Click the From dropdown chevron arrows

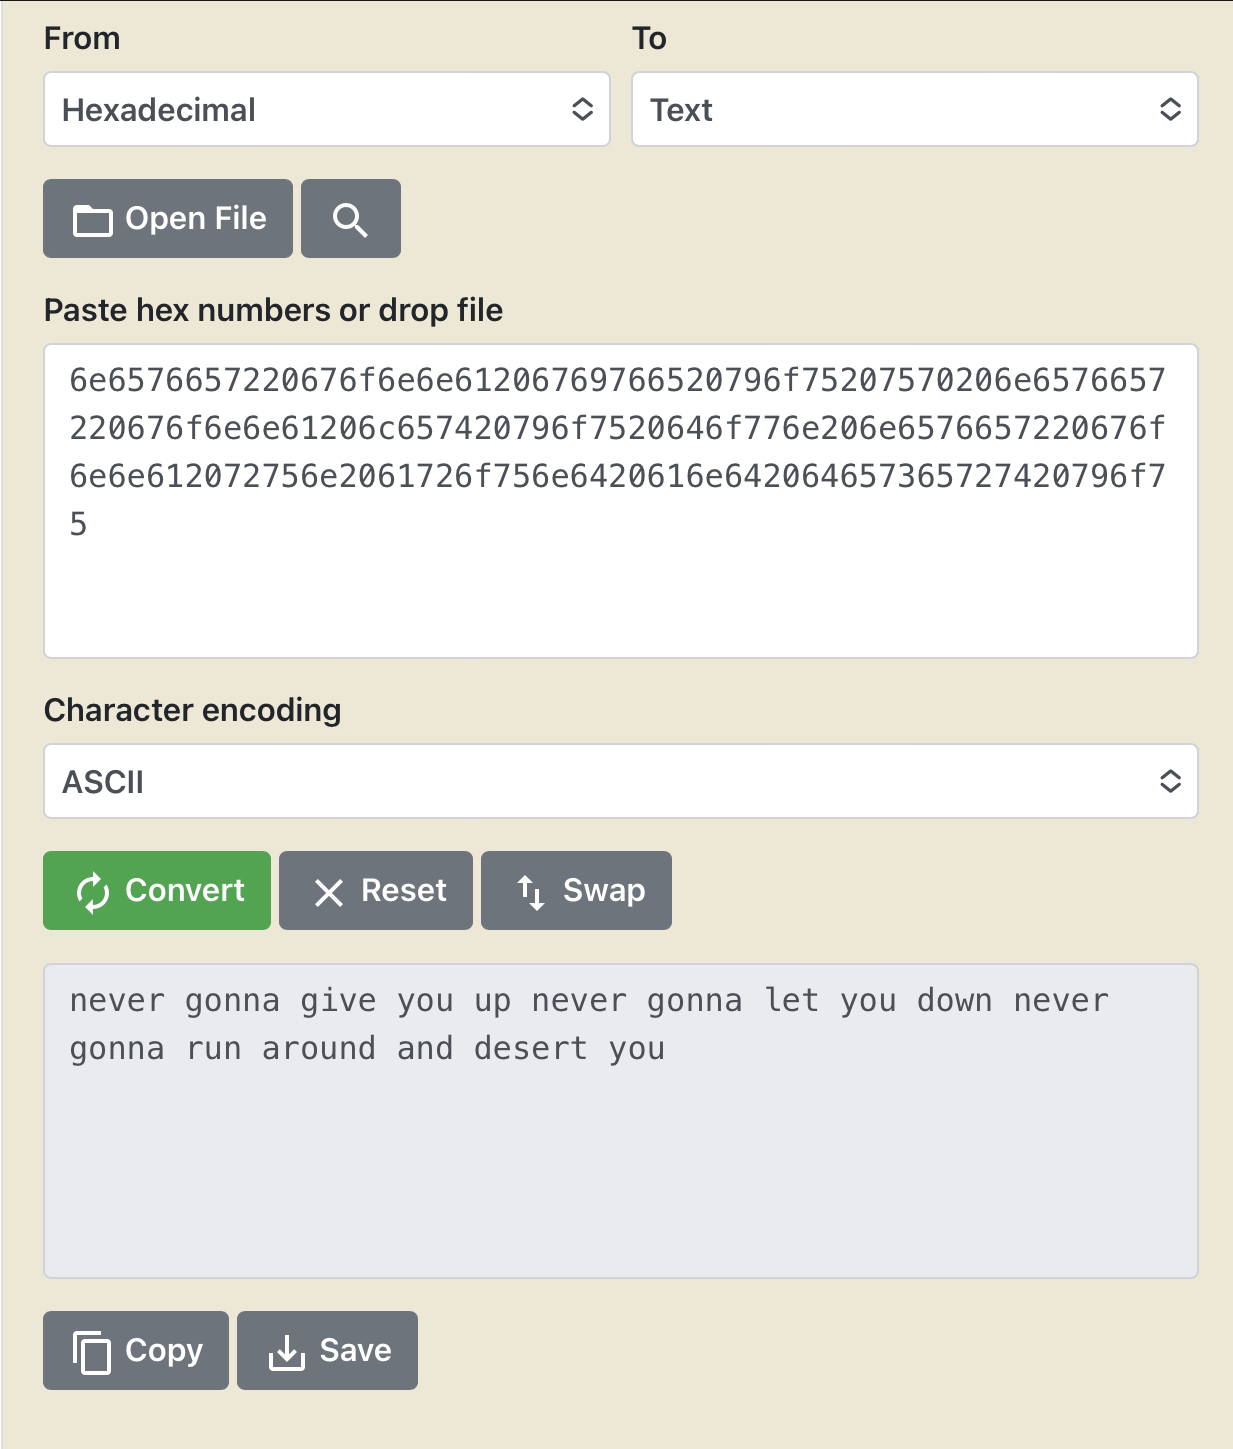click(x=582, y=110)
